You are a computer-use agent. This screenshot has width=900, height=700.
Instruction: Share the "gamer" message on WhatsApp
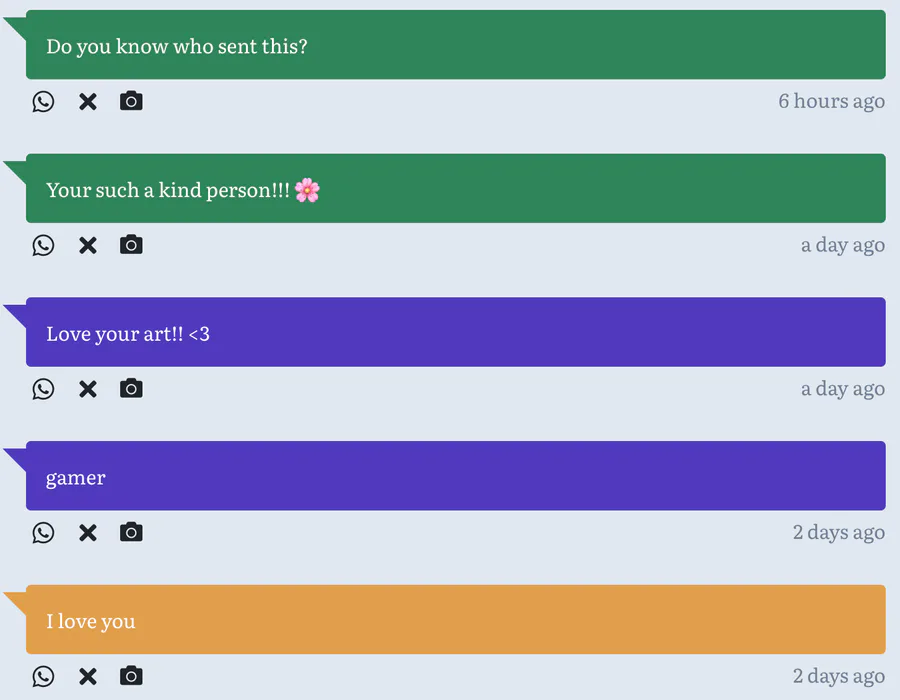point(43,533)
